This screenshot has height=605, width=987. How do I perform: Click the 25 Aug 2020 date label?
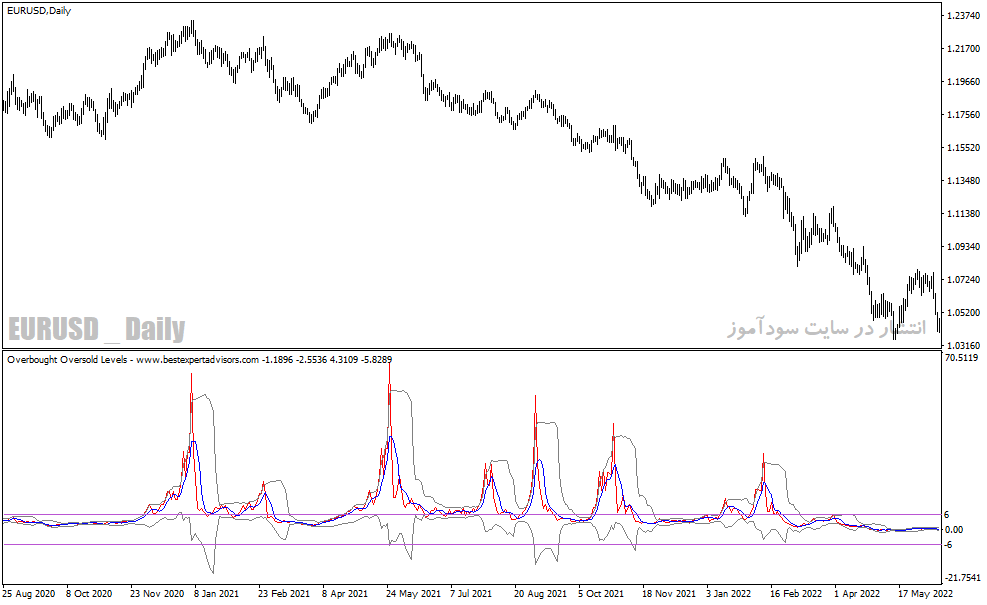[x=28, y=594]
